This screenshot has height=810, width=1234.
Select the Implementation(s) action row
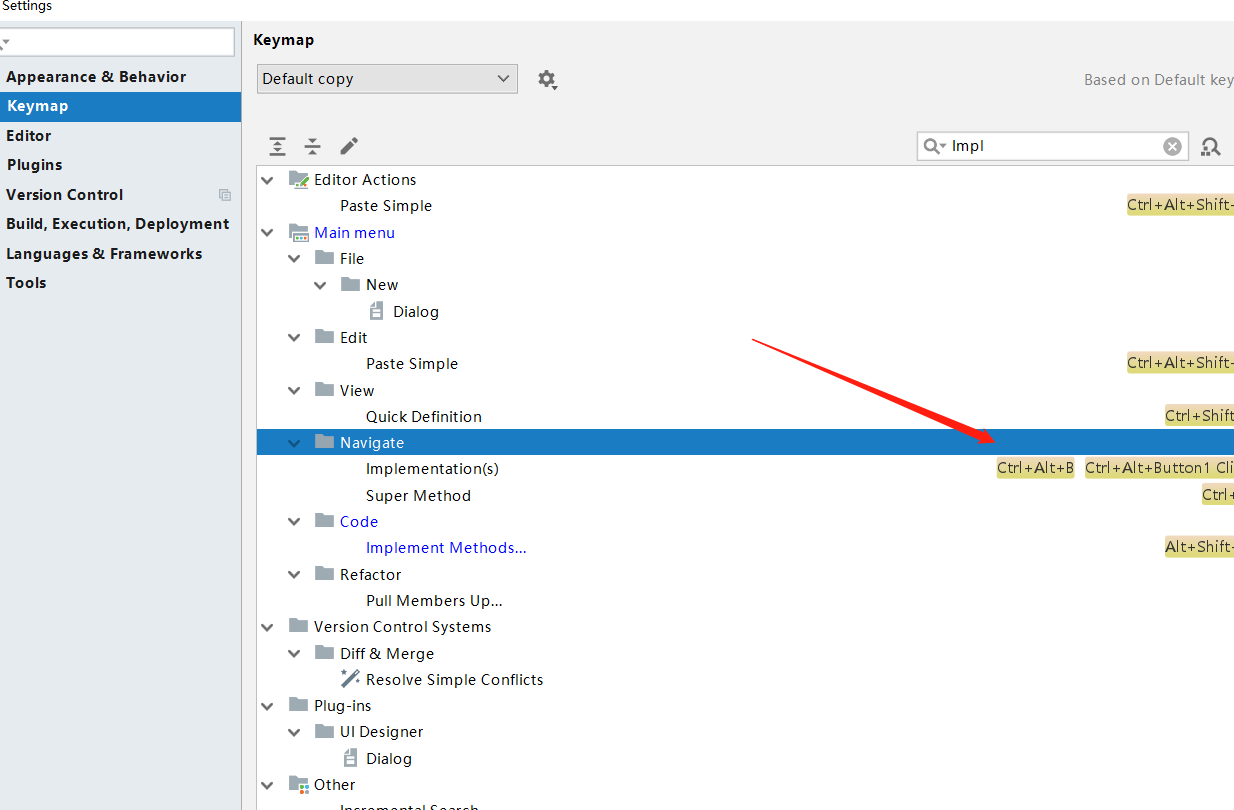pos(745,469)
